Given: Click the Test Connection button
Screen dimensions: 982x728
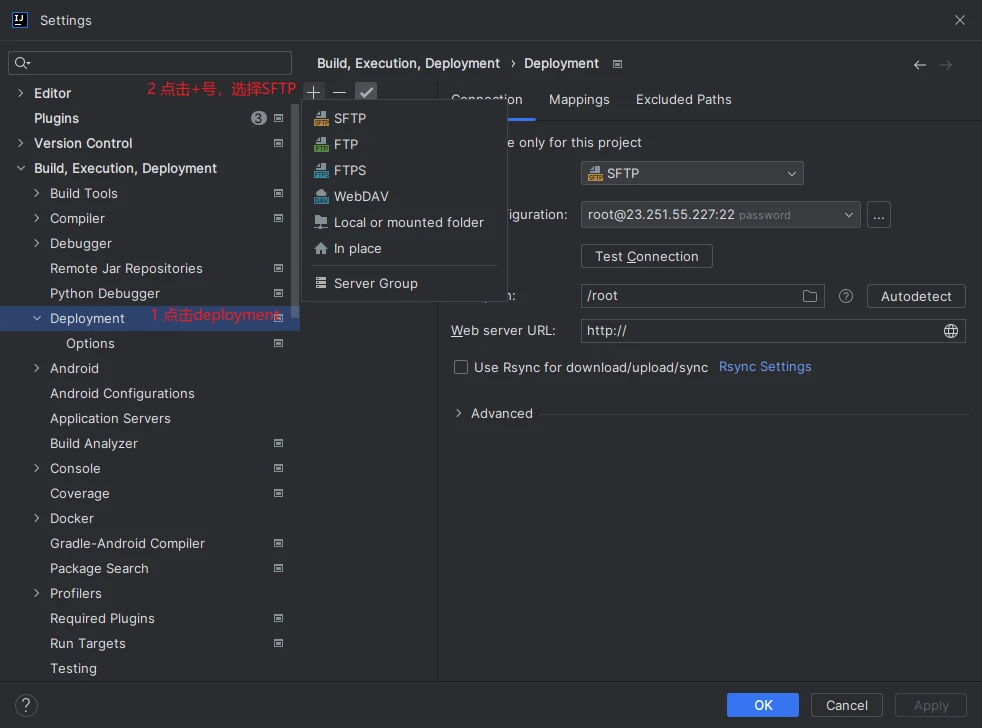Looking at the screenshot, I should pyautogui.click(x=647, y=256).
